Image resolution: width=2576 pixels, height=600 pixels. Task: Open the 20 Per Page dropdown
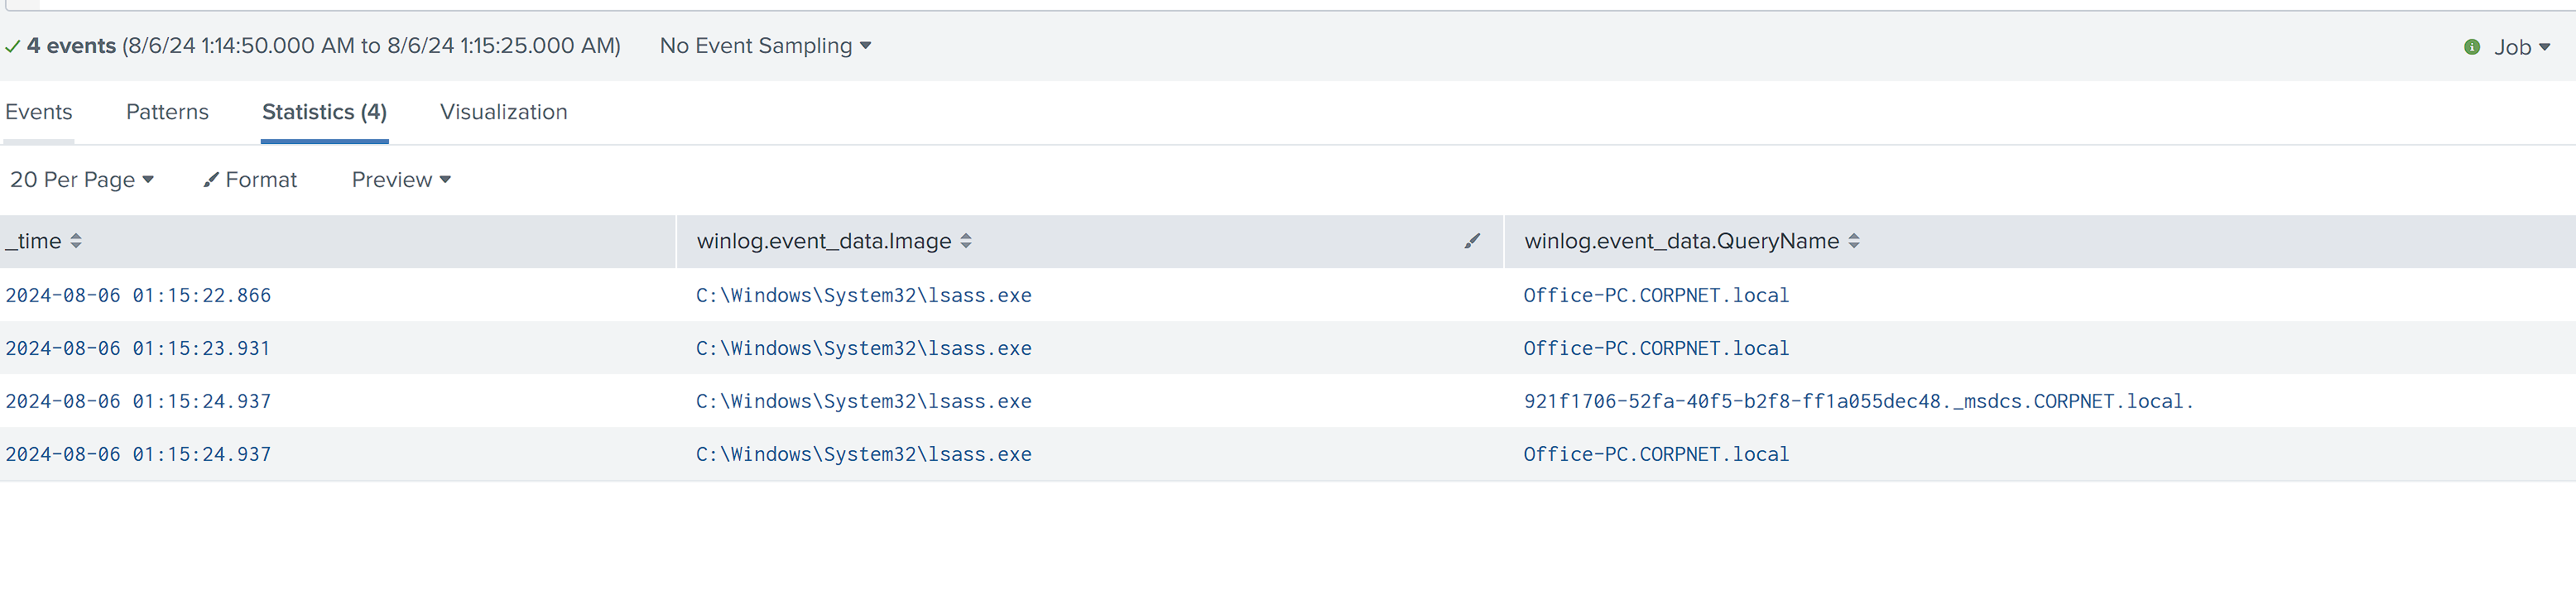82,180
